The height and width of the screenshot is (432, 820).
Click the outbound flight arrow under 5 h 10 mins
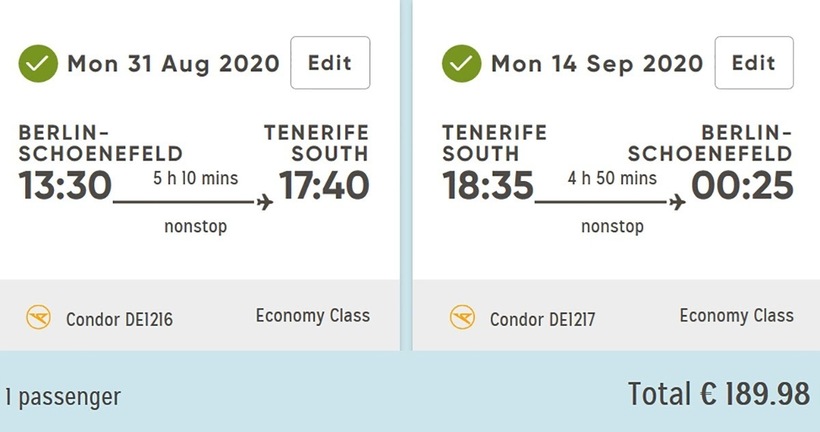(x=194, y=203)
